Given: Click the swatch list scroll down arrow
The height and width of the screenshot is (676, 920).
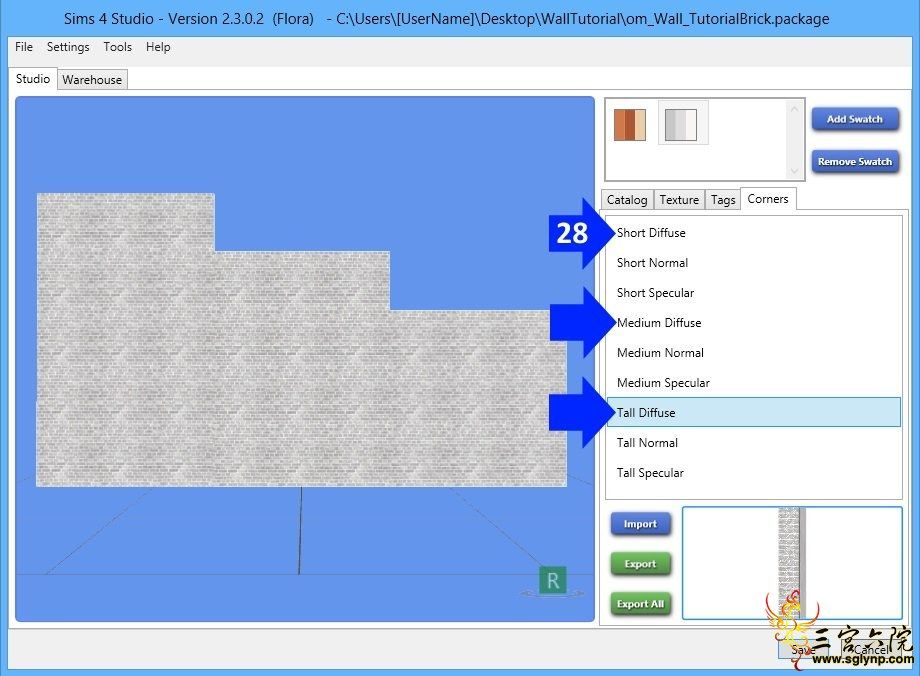Looking at the screenshot, I should point(794,171).
